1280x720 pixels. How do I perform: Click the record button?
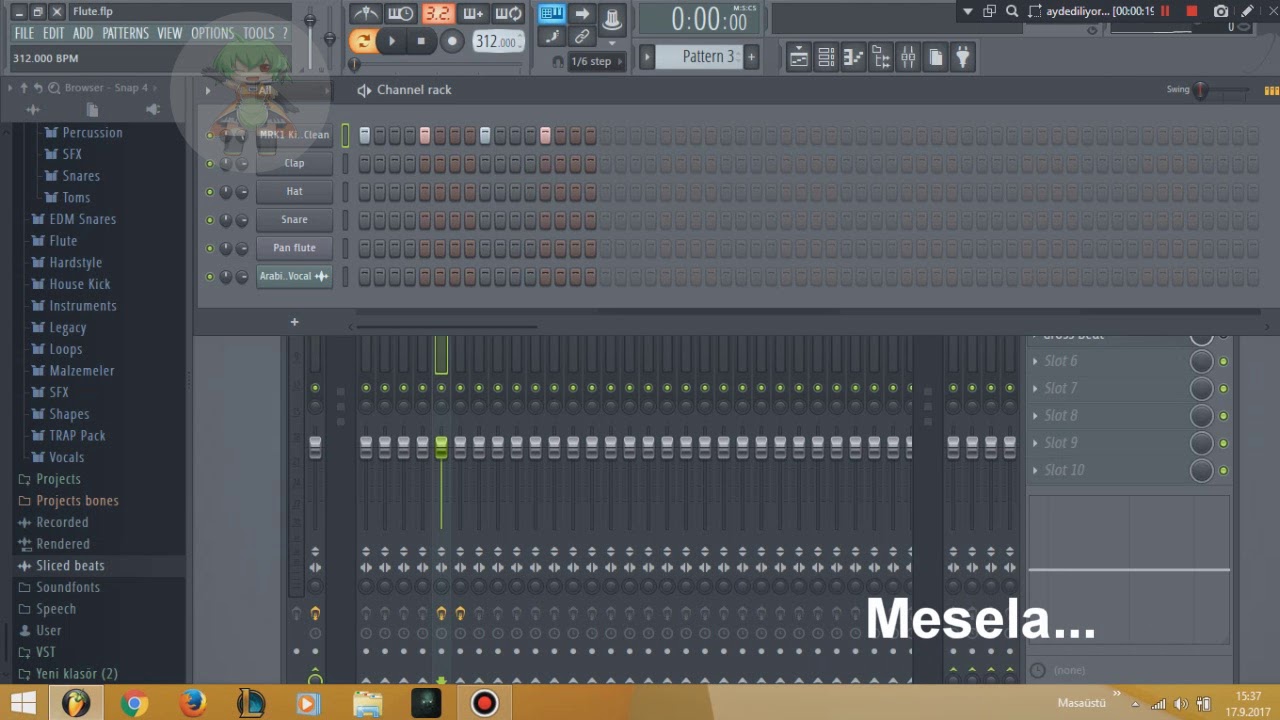coord(452,41)
